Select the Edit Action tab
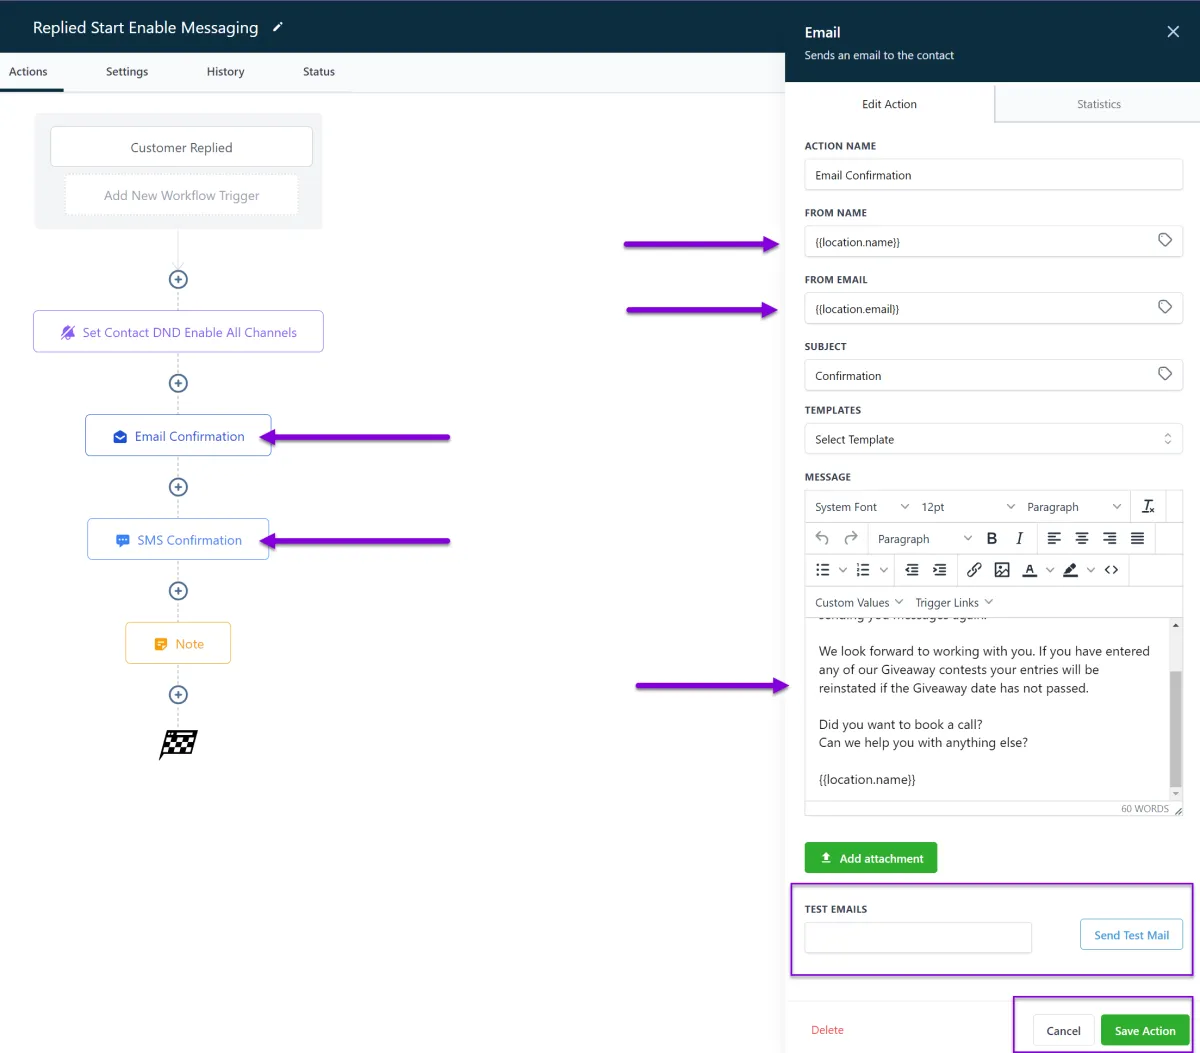The width and height of the screenshot is (1200, 1053). click(x=890, y=104)
